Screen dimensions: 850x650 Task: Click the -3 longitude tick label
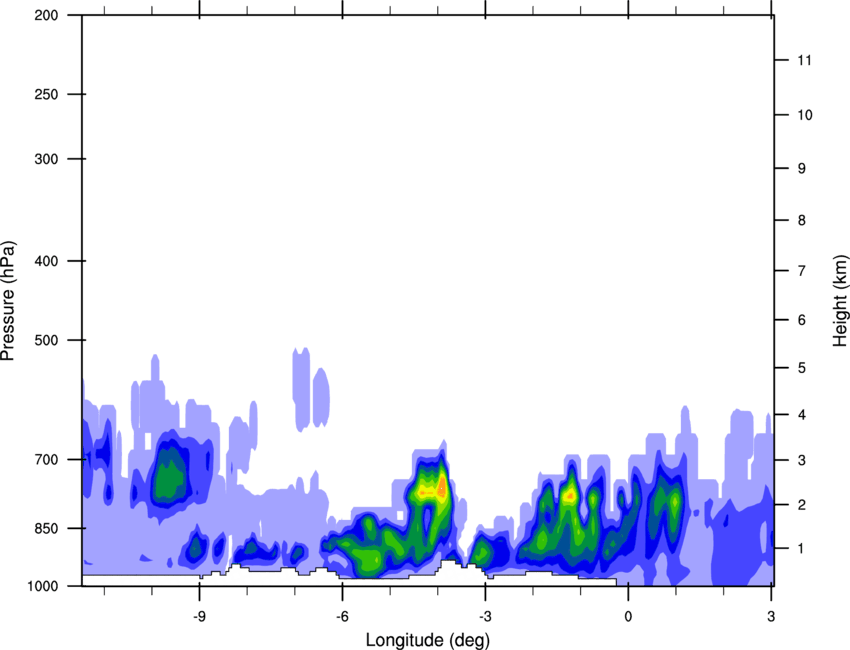click(x=485, y=616)
